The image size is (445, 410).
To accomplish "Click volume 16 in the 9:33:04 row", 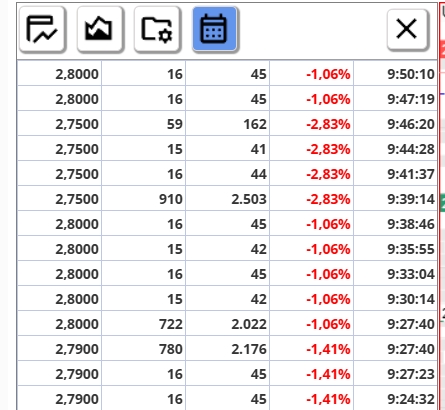I will pyautogui.click(x=175, y=274).
